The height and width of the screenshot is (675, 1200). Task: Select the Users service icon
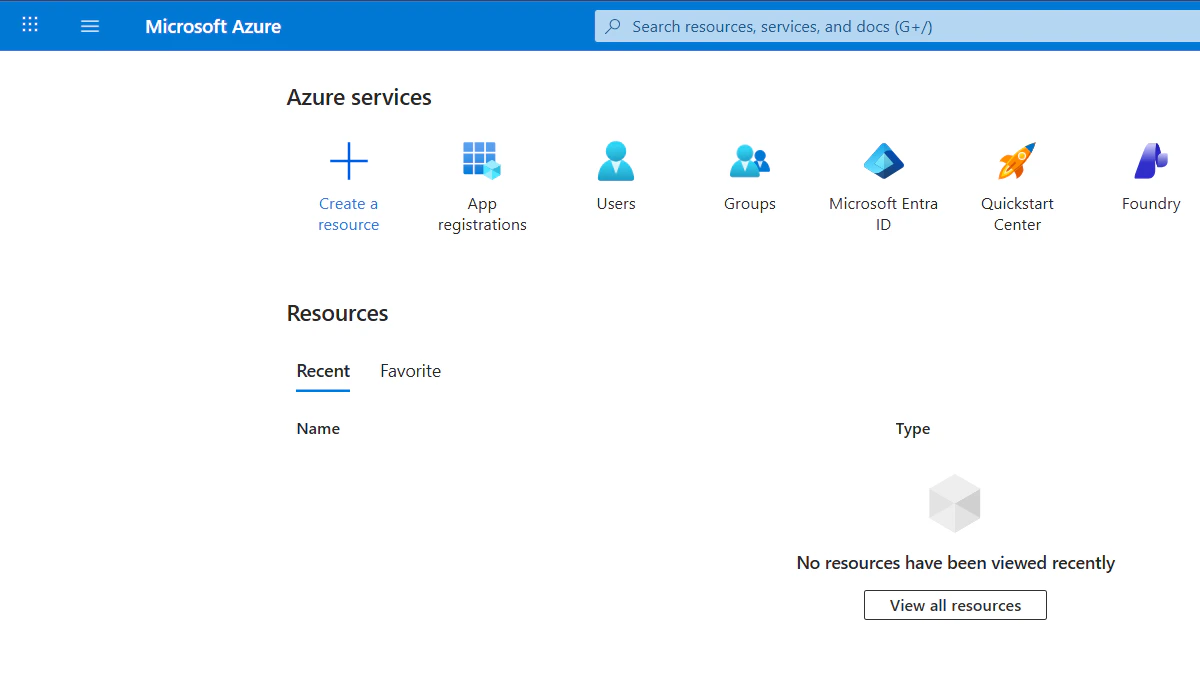click(615, 160)
